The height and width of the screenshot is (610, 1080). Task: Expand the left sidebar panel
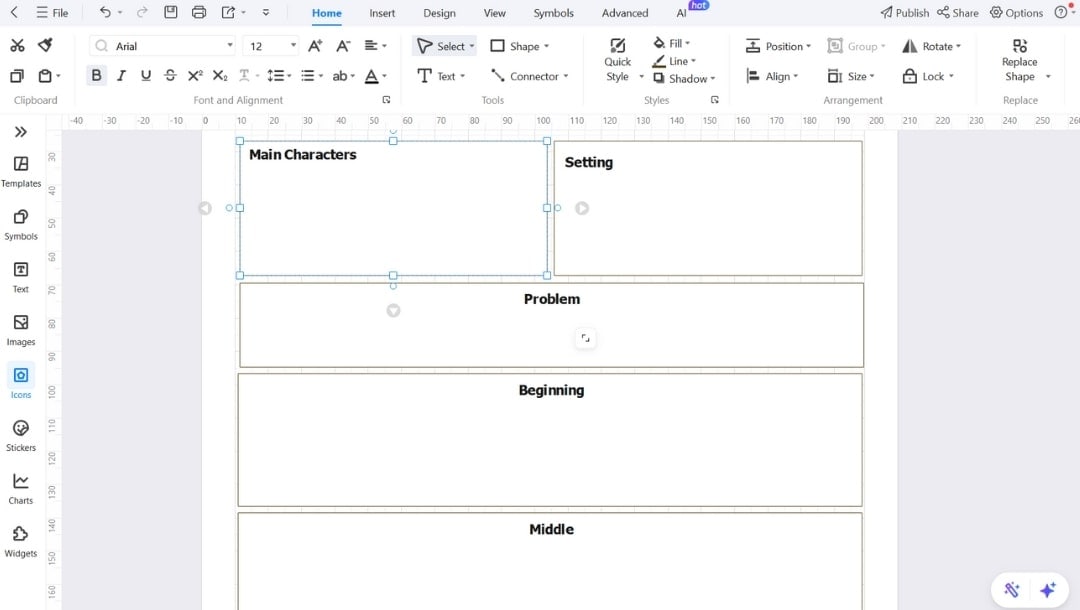coord(21,132)
